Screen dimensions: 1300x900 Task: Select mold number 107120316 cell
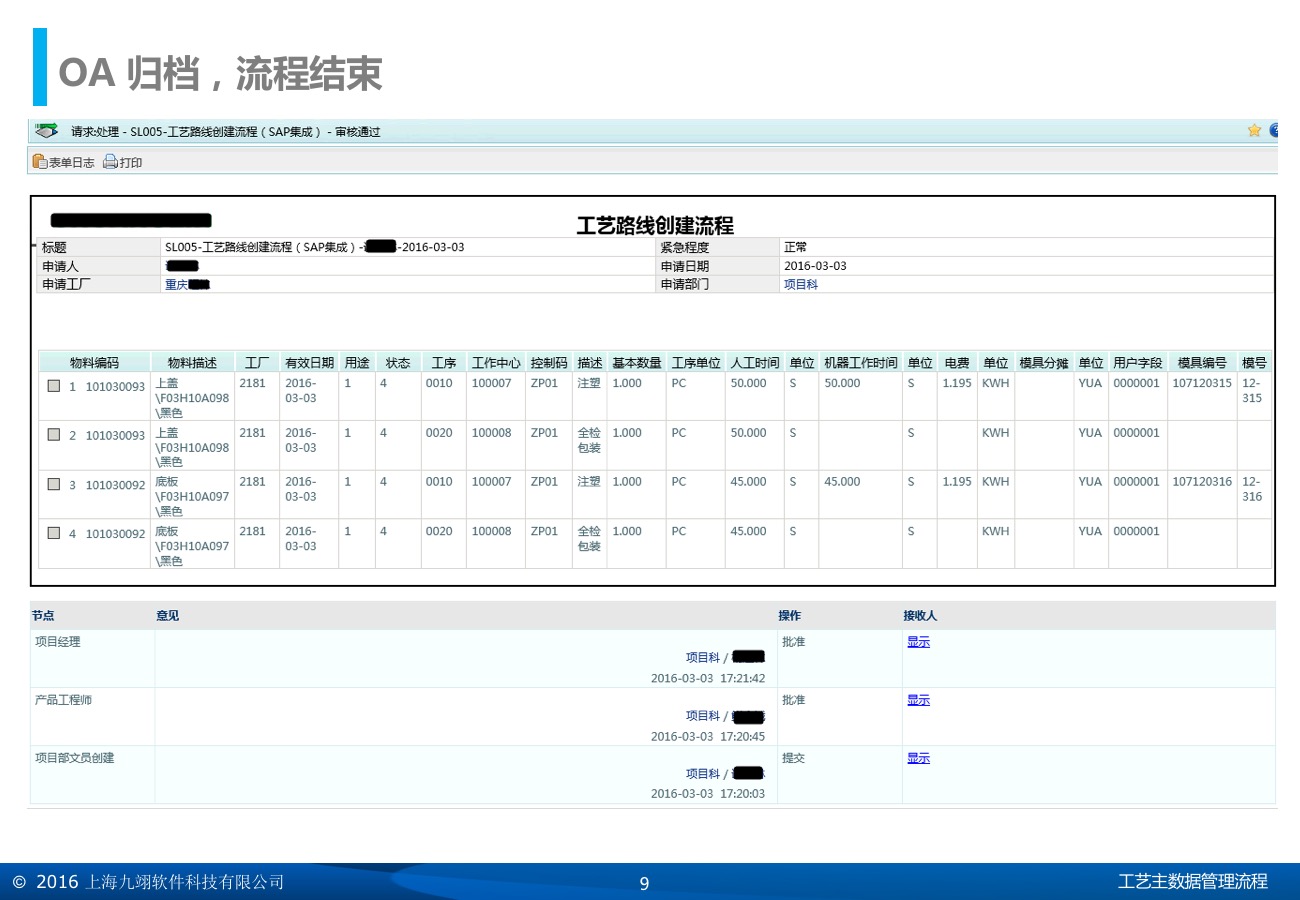(1202, 482)
